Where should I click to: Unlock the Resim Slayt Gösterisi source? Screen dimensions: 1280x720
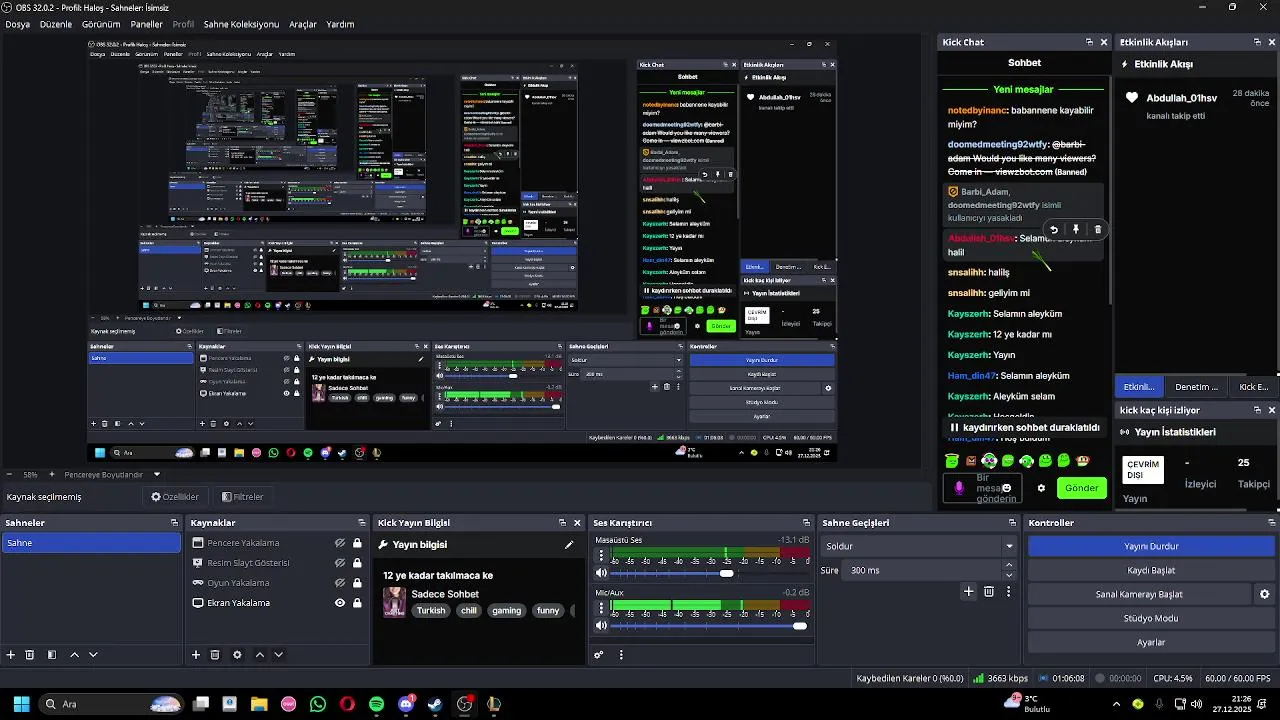click(357, 563)
